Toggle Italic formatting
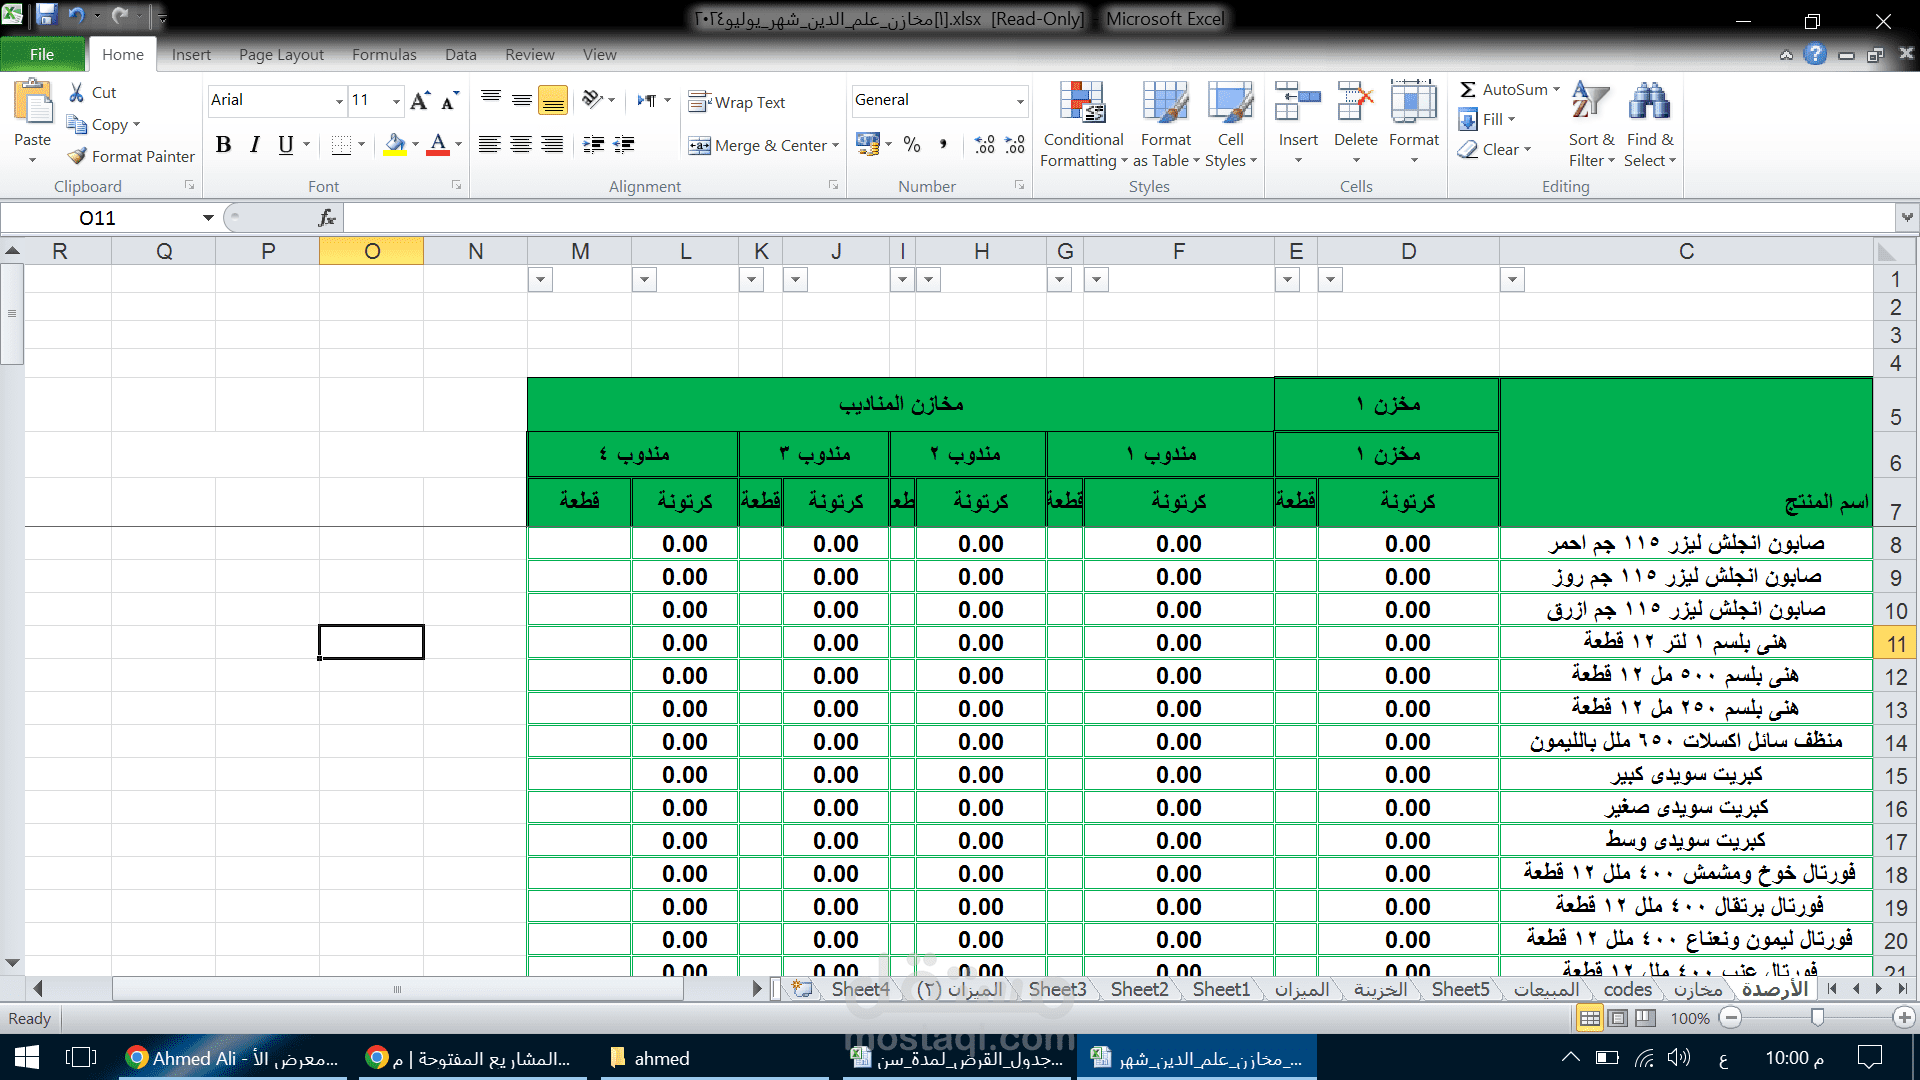Viewport: 1920px width, 1080px height. [255, 145]
